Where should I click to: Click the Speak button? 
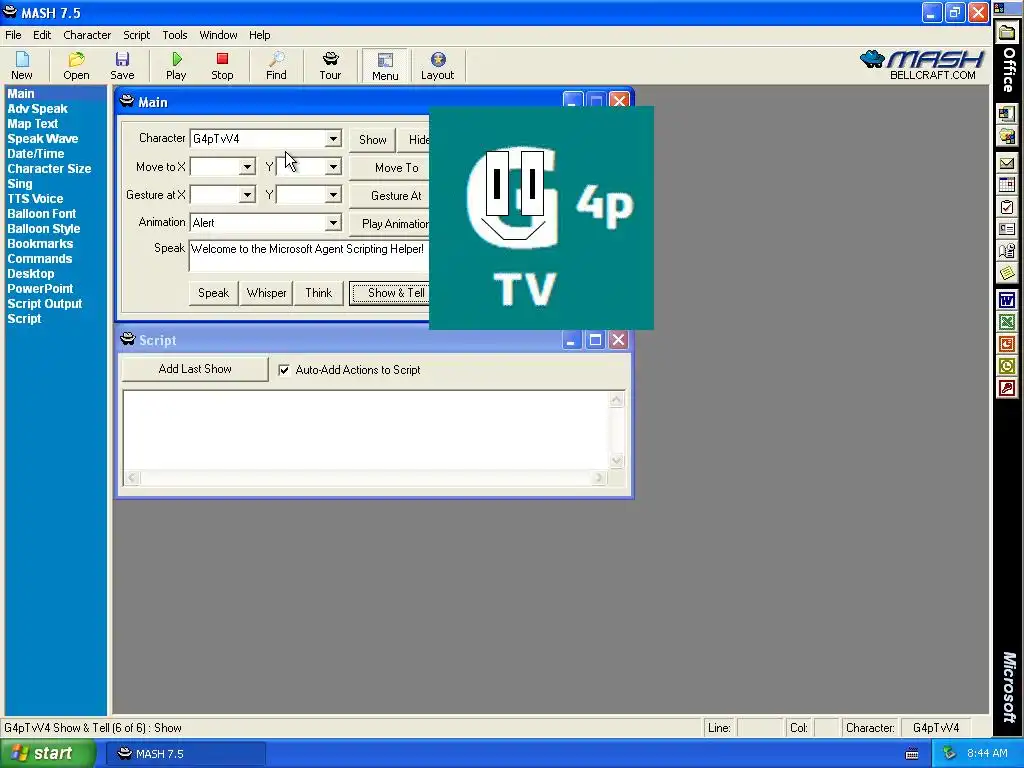tap(214, 293)
